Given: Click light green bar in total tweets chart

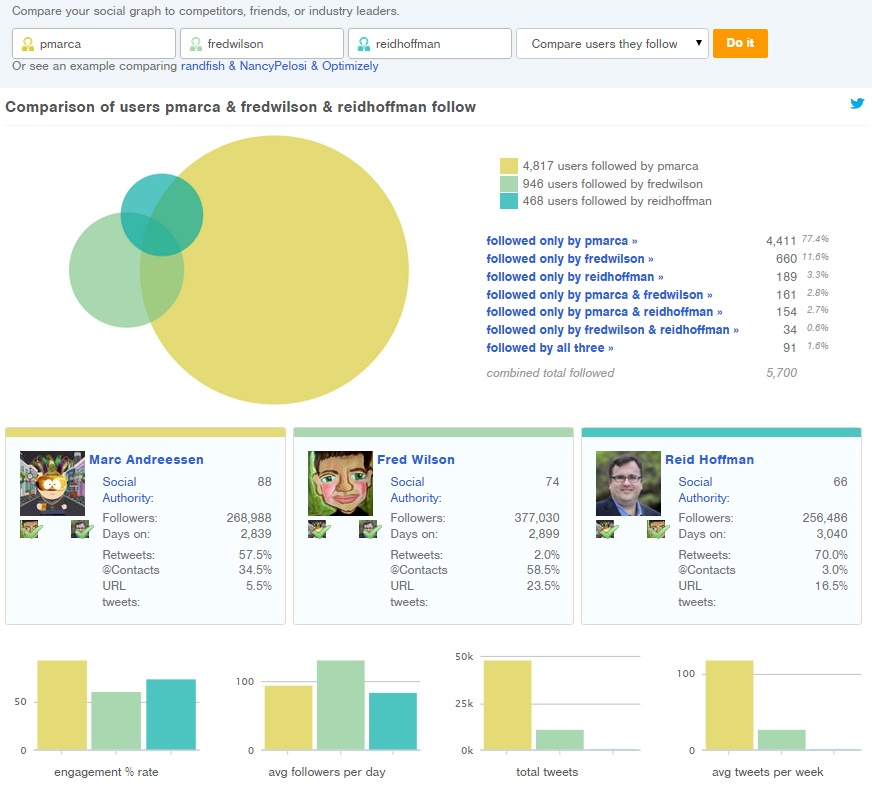Looking at the screenshot, I should [x=560, y=740].
